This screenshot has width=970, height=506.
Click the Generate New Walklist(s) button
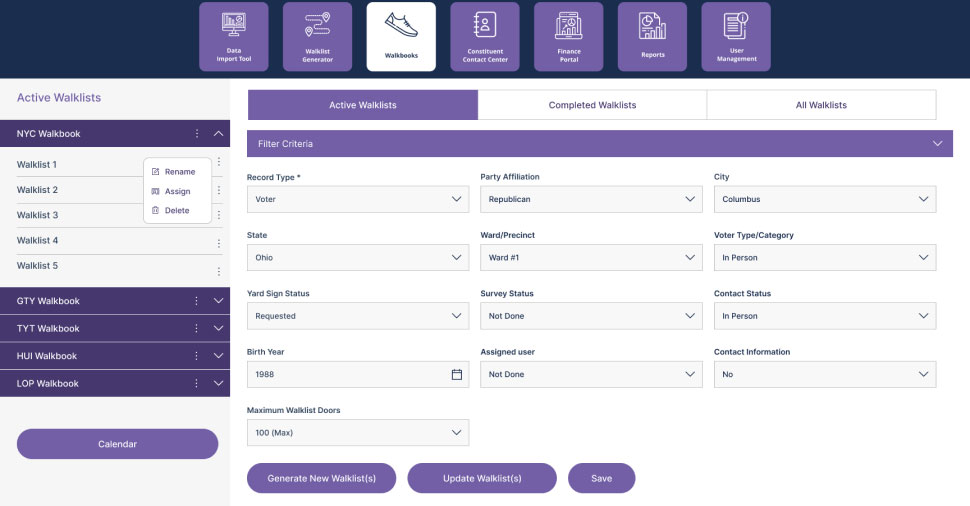click(x=321, y=478)
